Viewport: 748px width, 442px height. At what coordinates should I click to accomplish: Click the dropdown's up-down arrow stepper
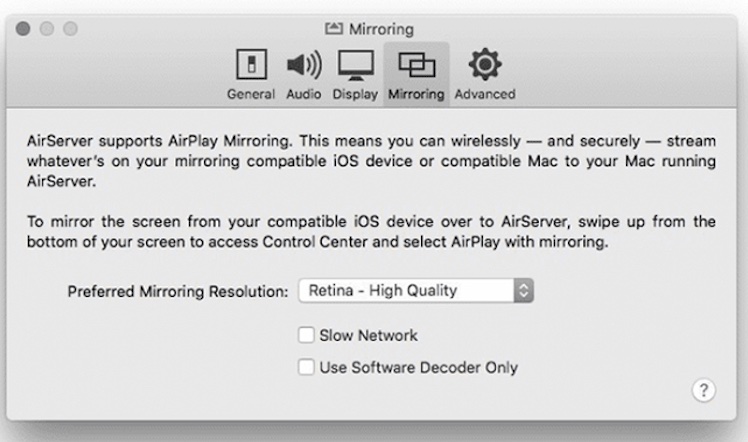coord(524,291)
